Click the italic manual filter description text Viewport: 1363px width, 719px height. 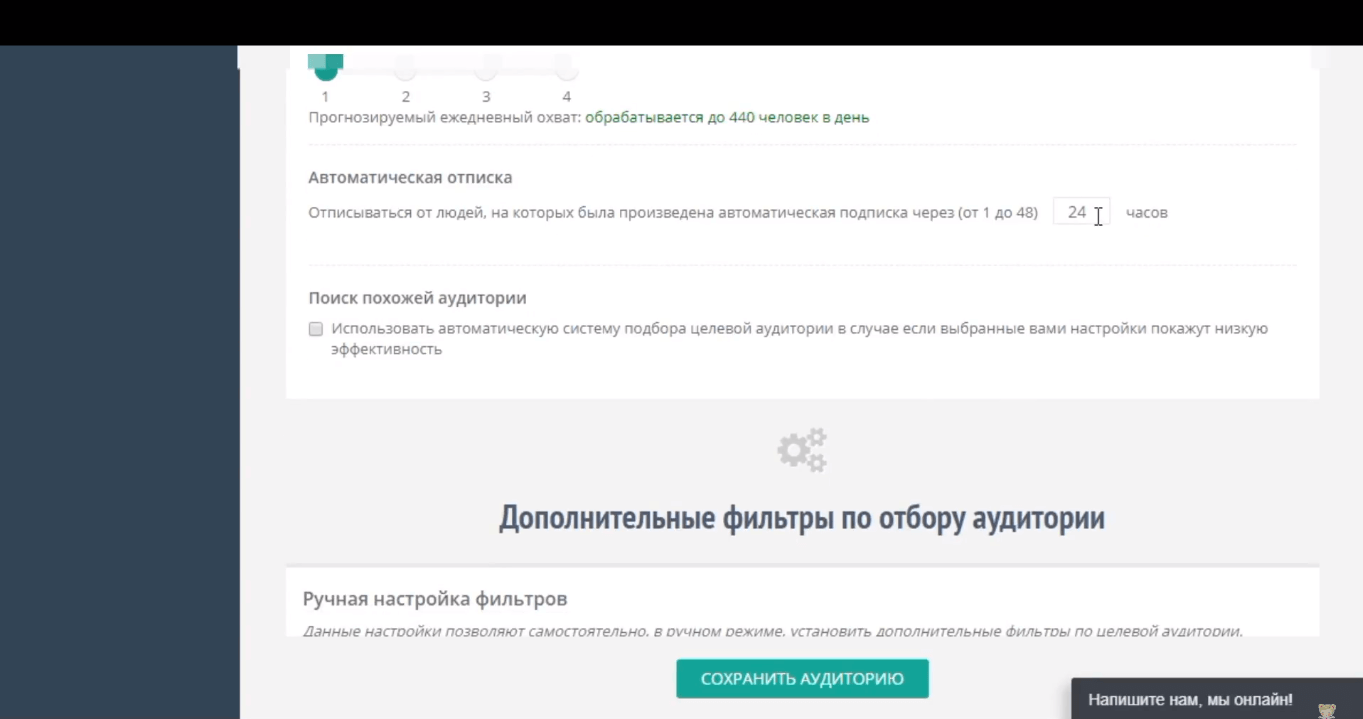click(772, 631)
